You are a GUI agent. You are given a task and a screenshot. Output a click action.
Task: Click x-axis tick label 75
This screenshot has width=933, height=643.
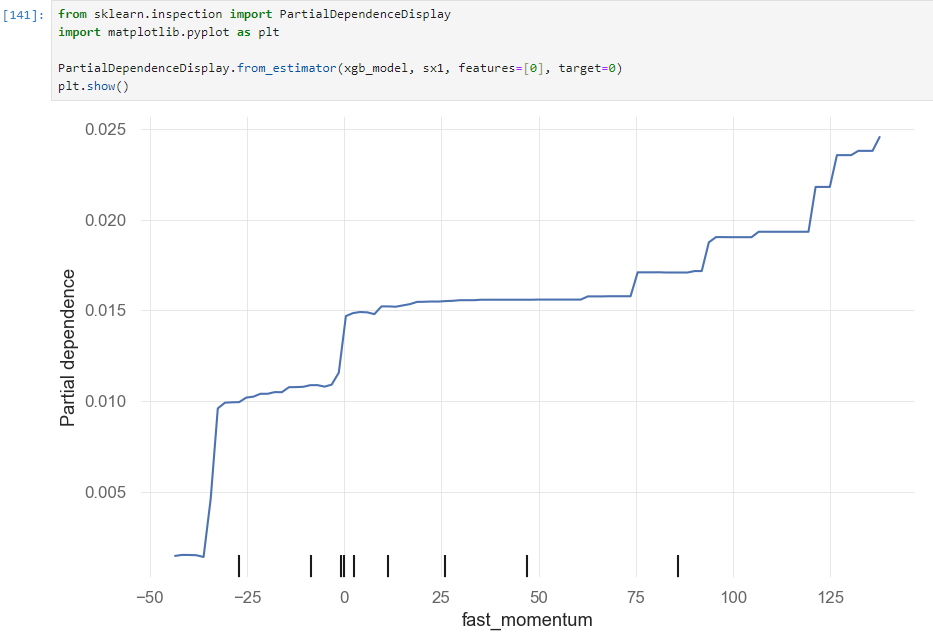coord(635,597)
